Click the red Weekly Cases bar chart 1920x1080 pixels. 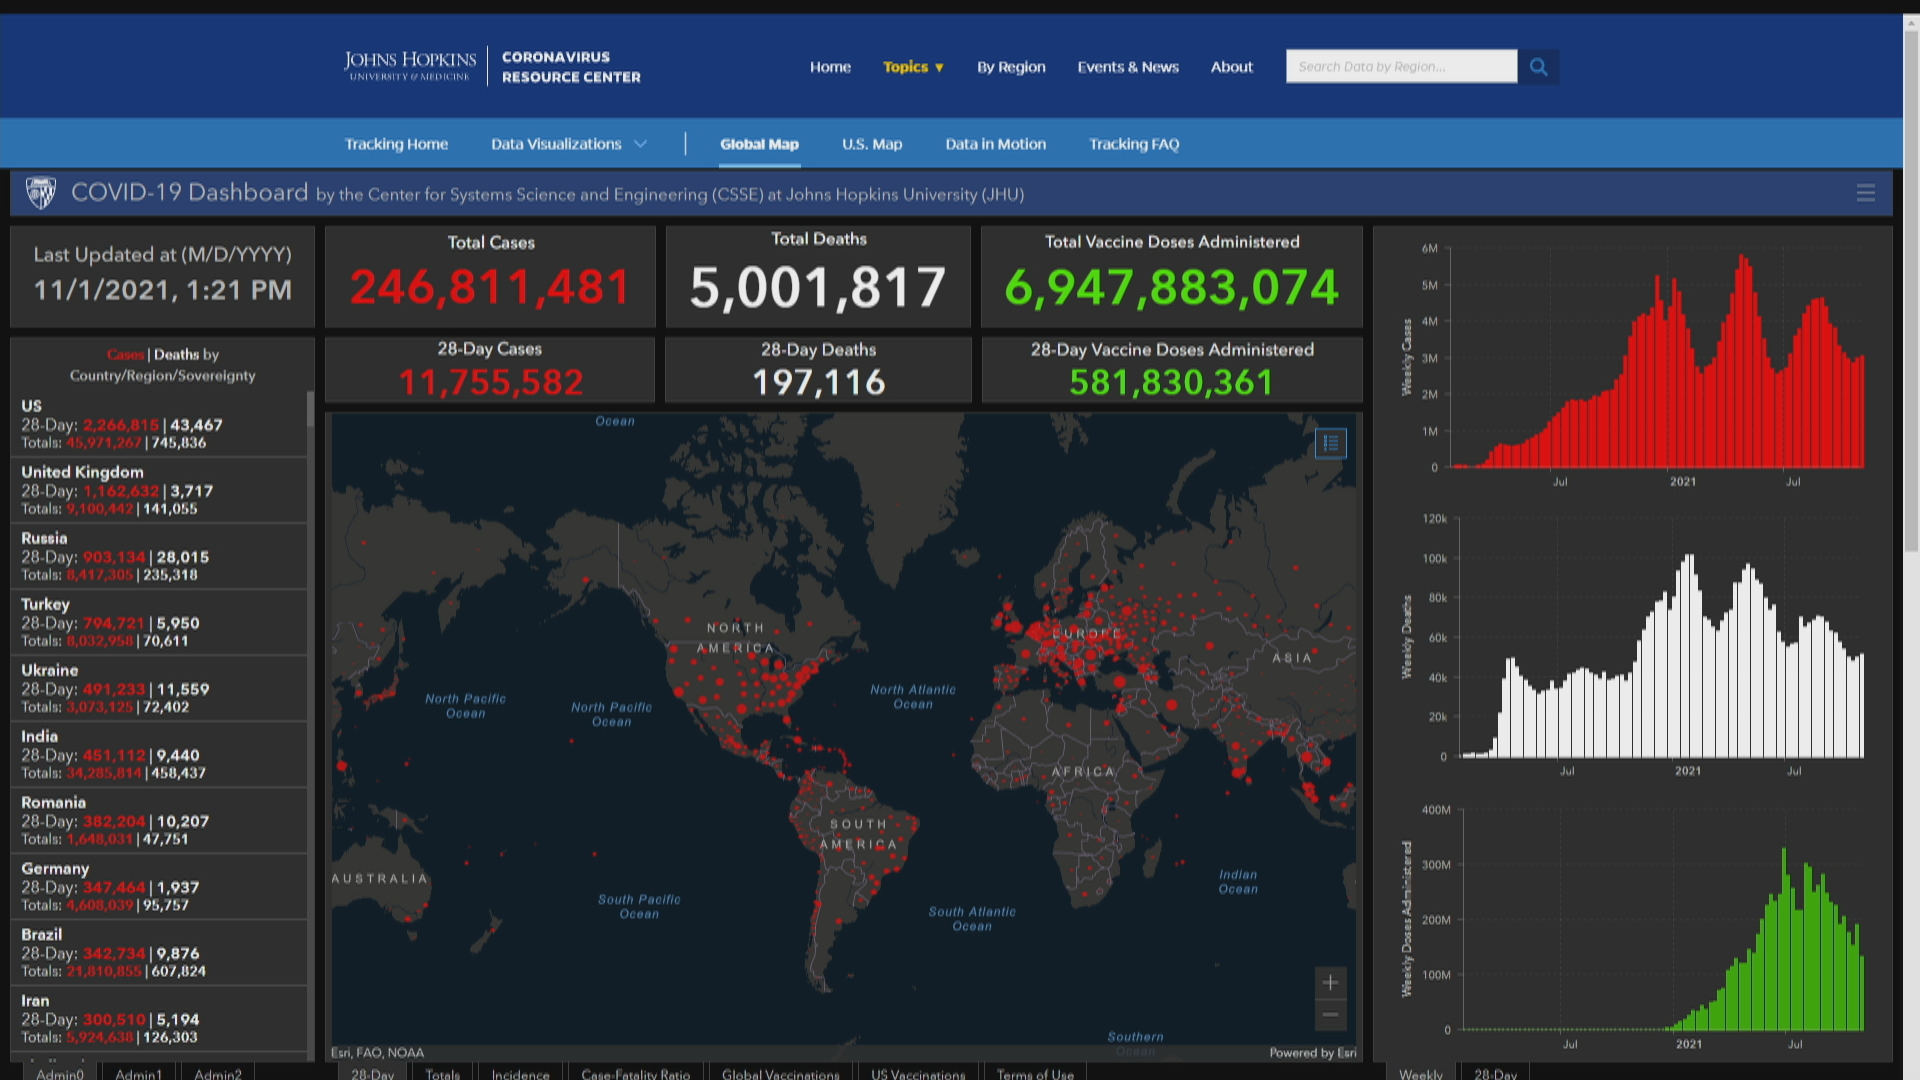pyautogui.click(x=1655, y=360)
